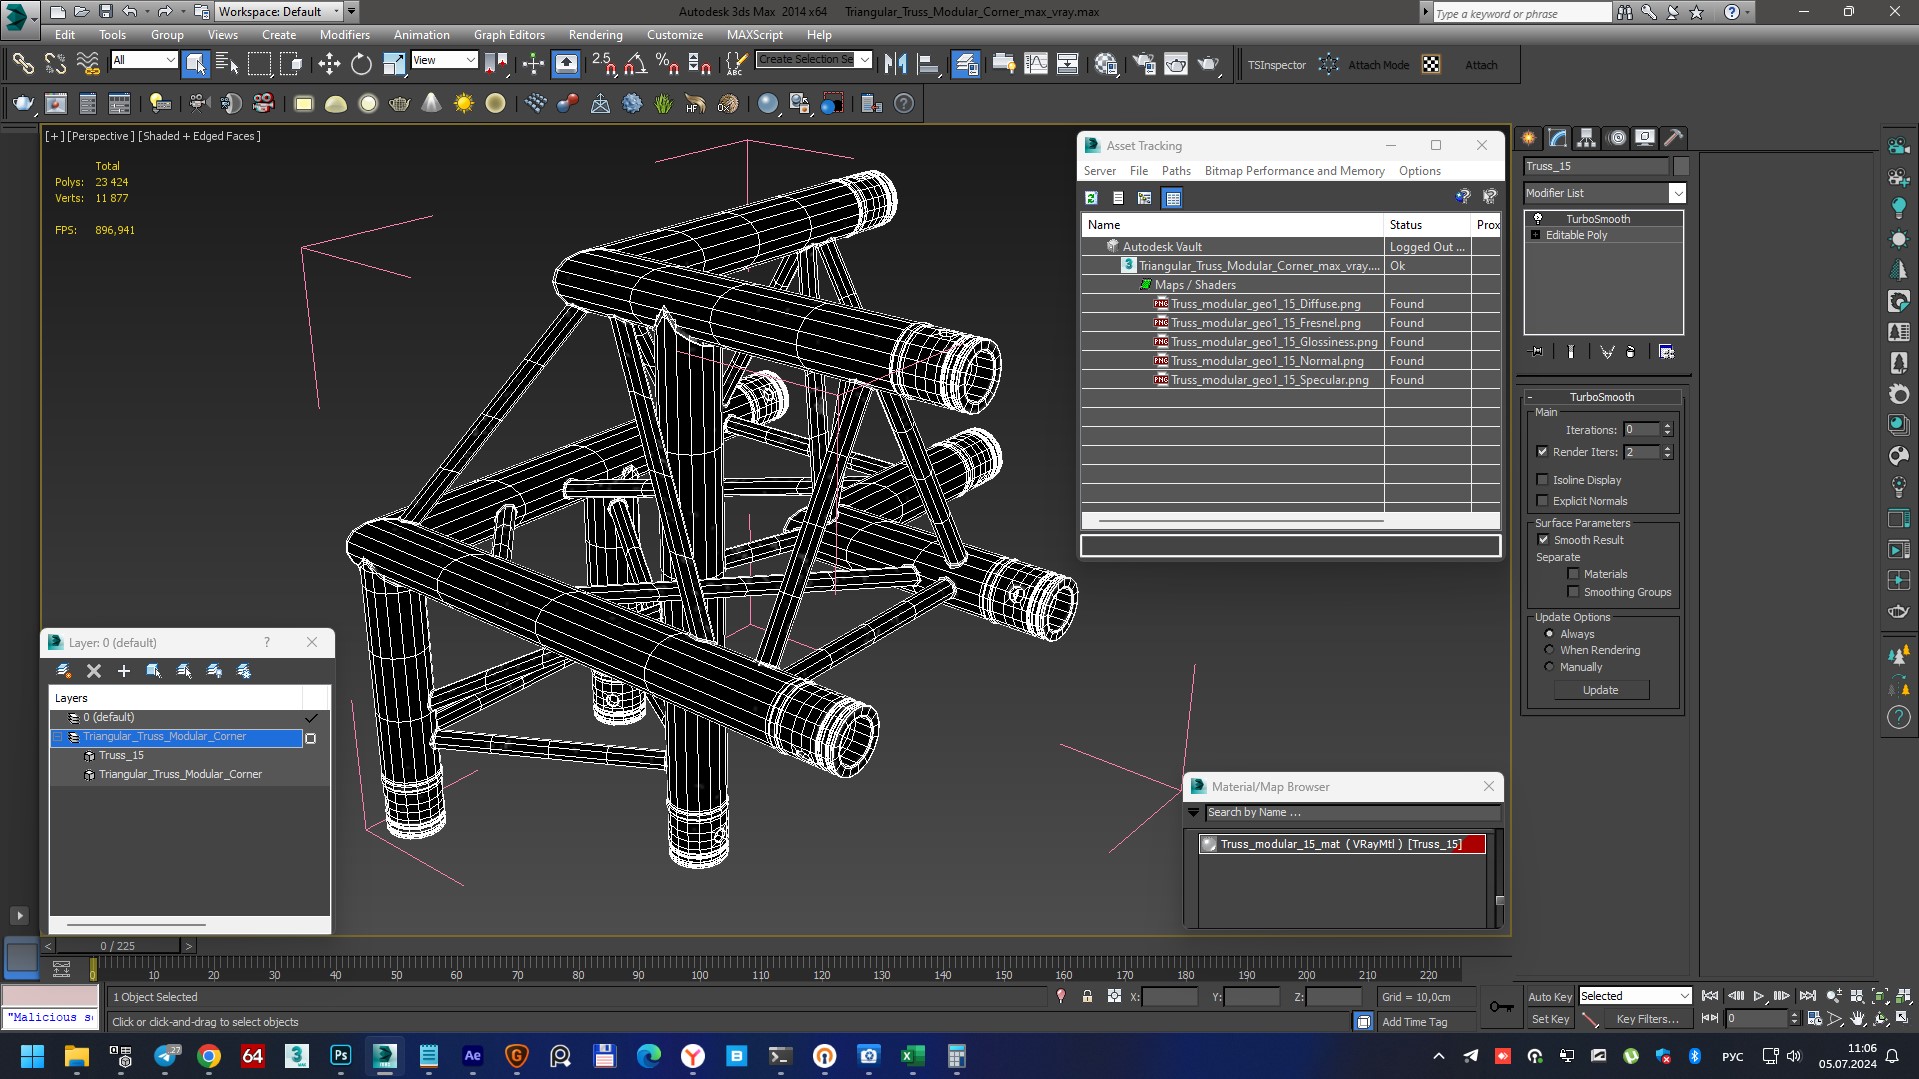Click the Search by Name field in Material Browser
1919x1079 pixels.
1352,813
